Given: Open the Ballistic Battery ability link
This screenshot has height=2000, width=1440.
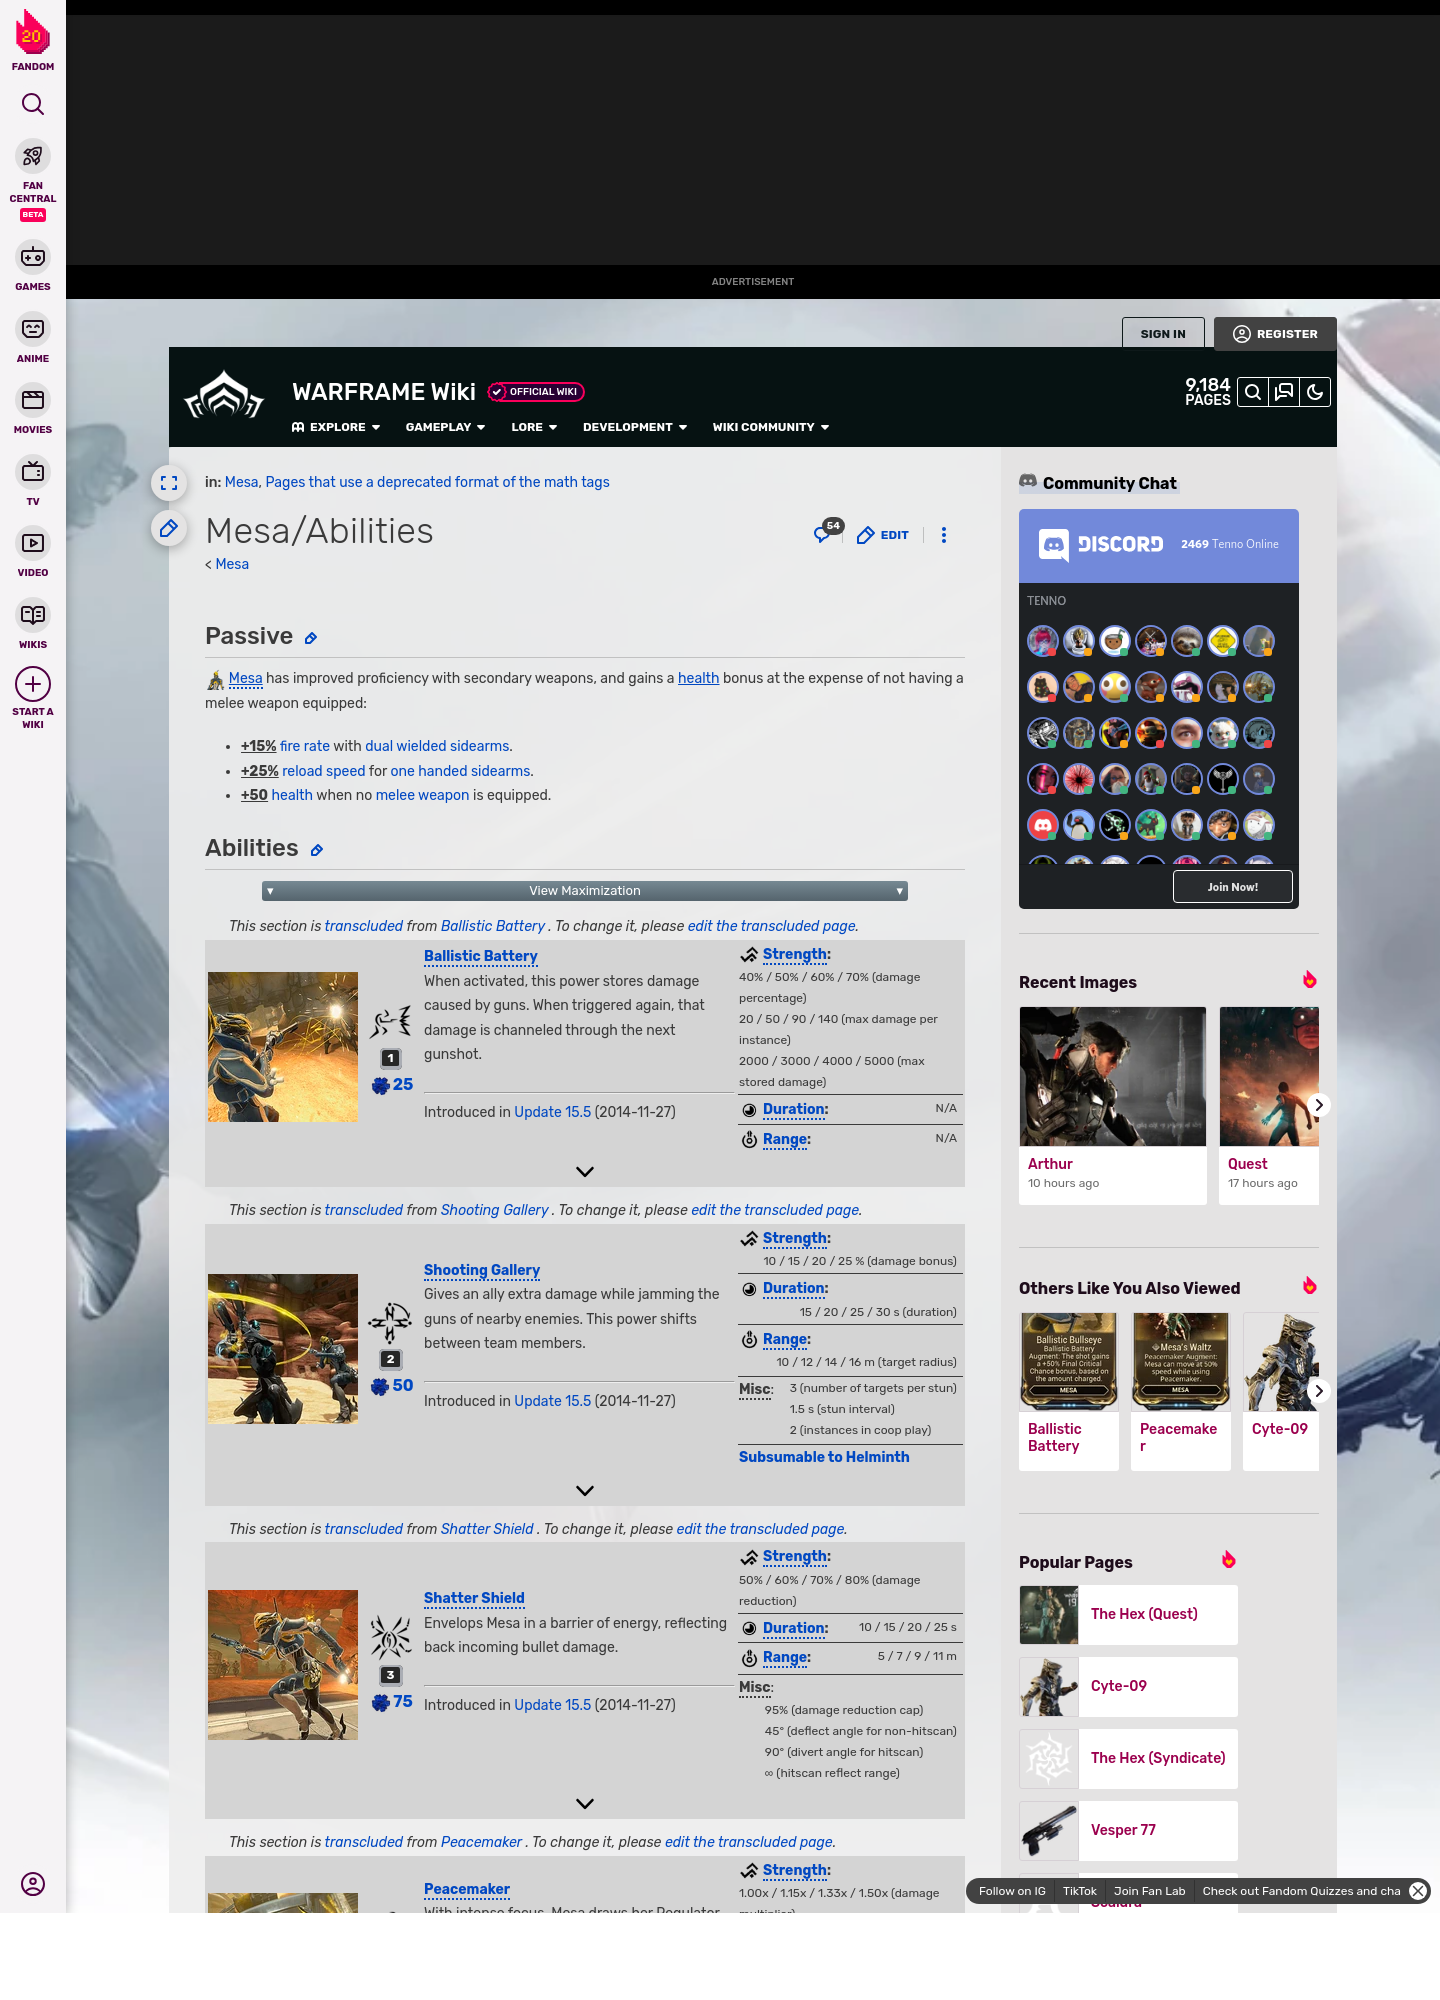Looking at the screenshot, I should 481,956.
